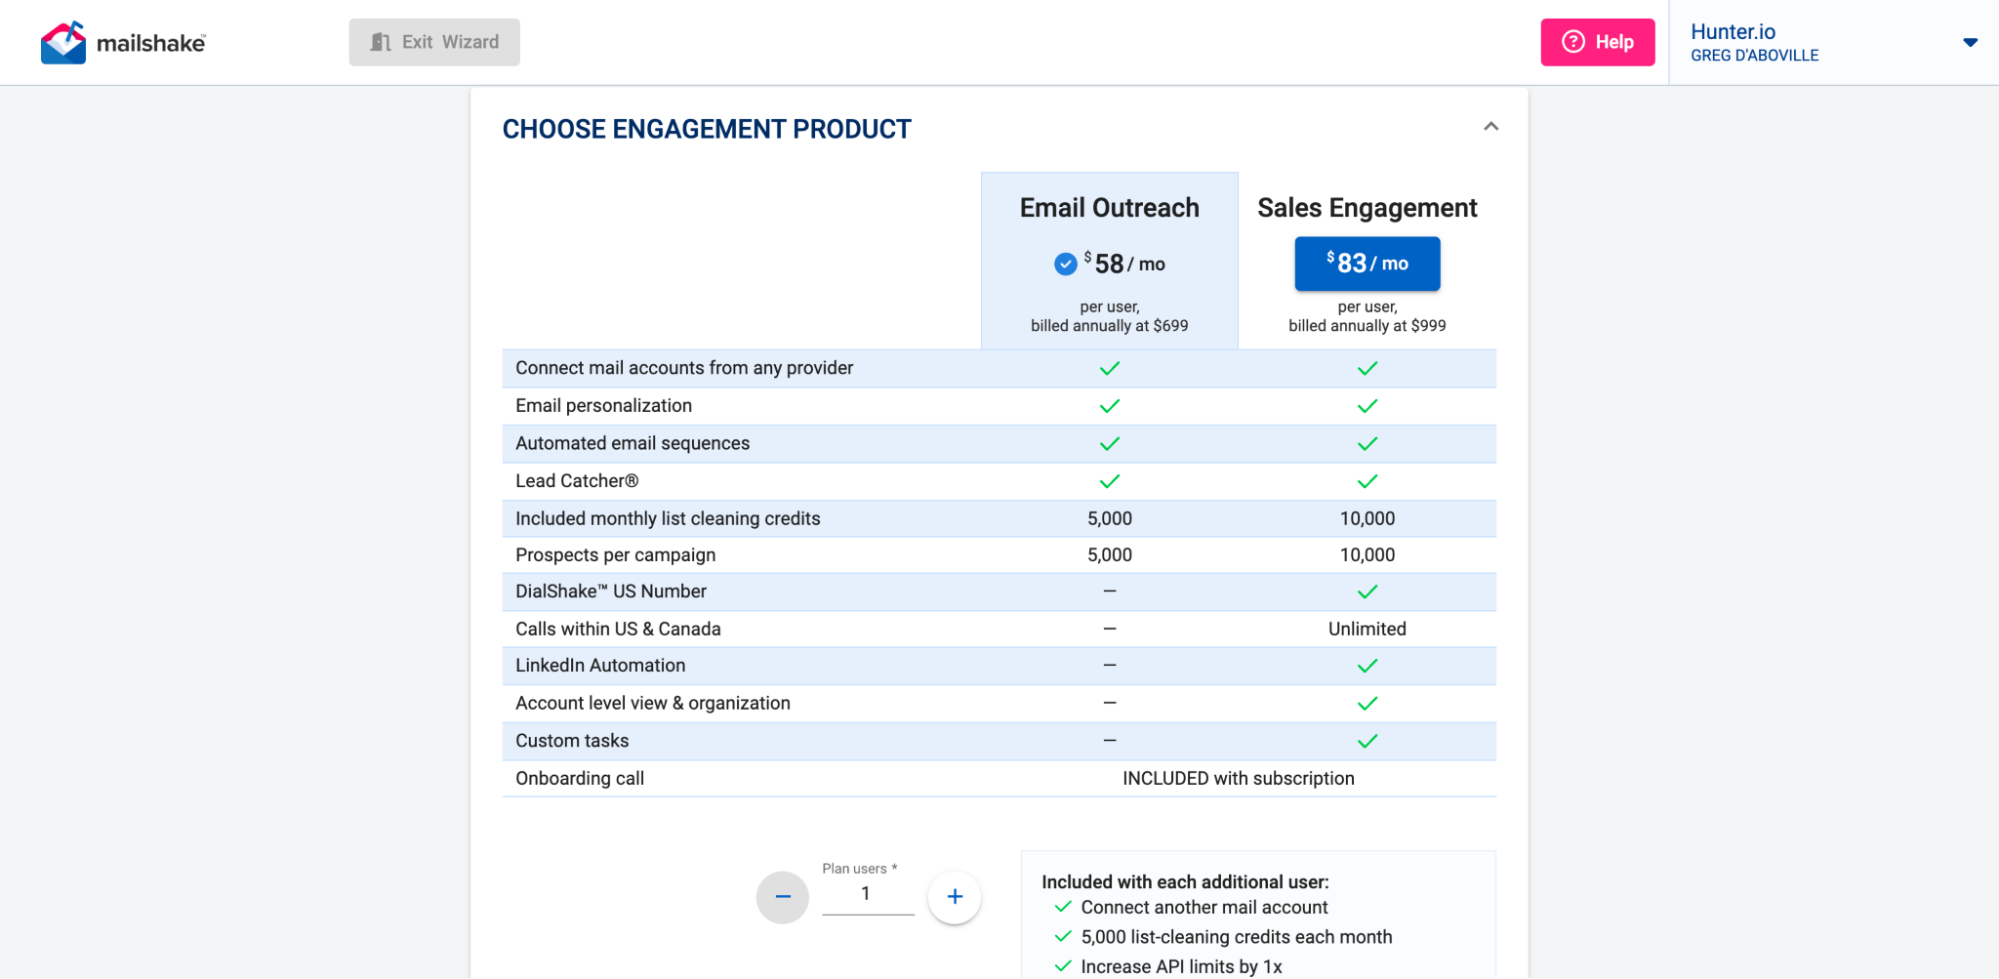This screenshot has height=979, width=1999.
Task: Collapse the Choose Engagement Product section
Action: click(1490, 127)
